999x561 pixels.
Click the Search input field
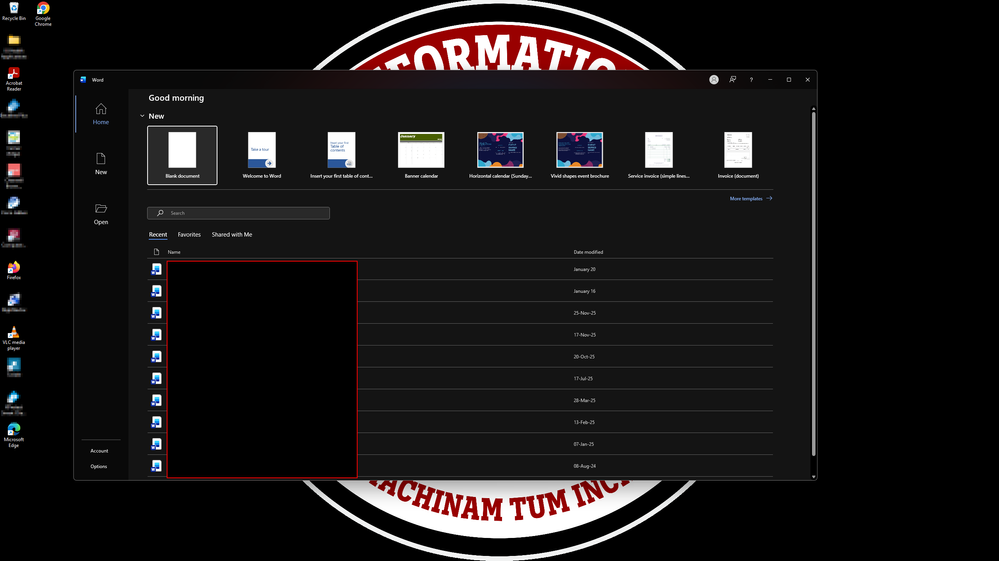pos(238,213)
